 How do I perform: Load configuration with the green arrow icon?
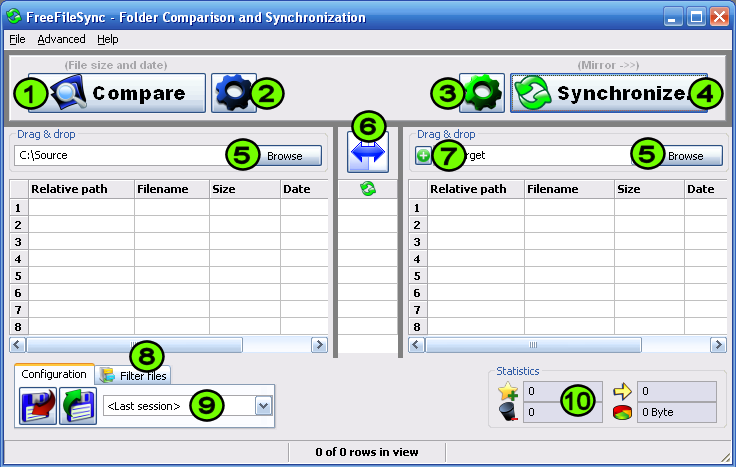click(78, 406)
